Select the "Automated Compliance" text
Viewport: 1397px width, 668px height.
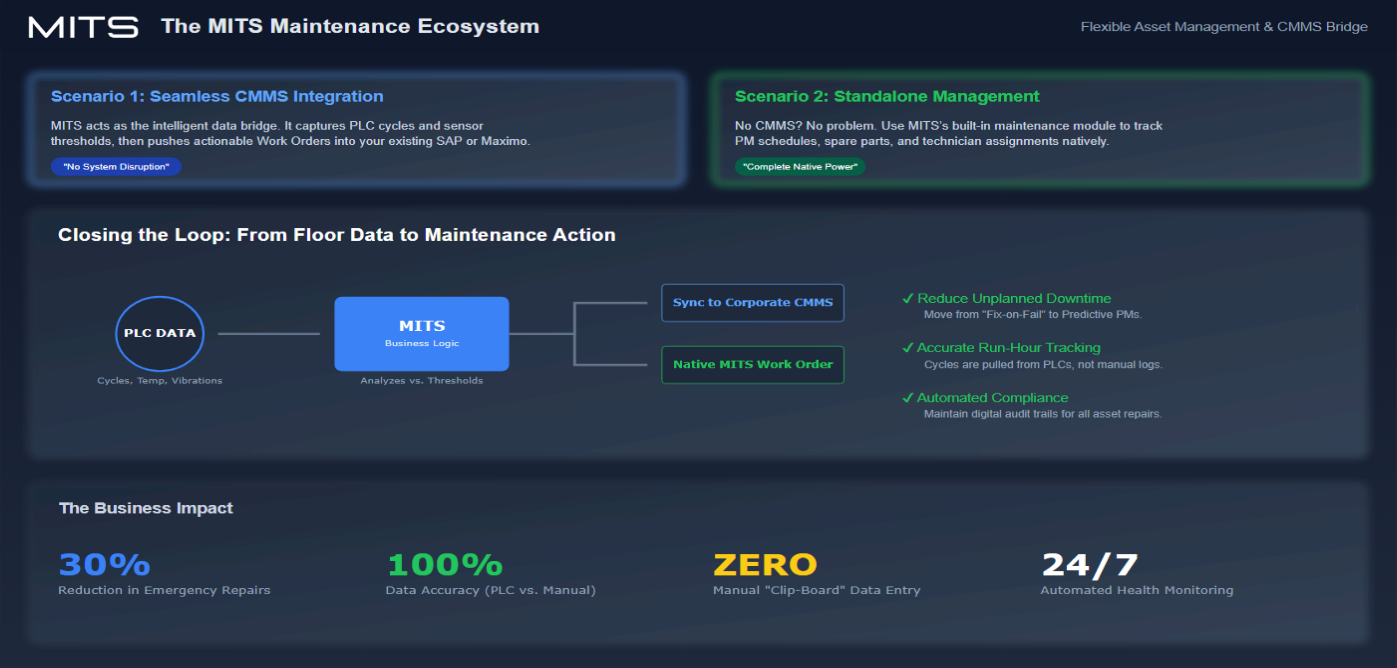tap(993, 398)
